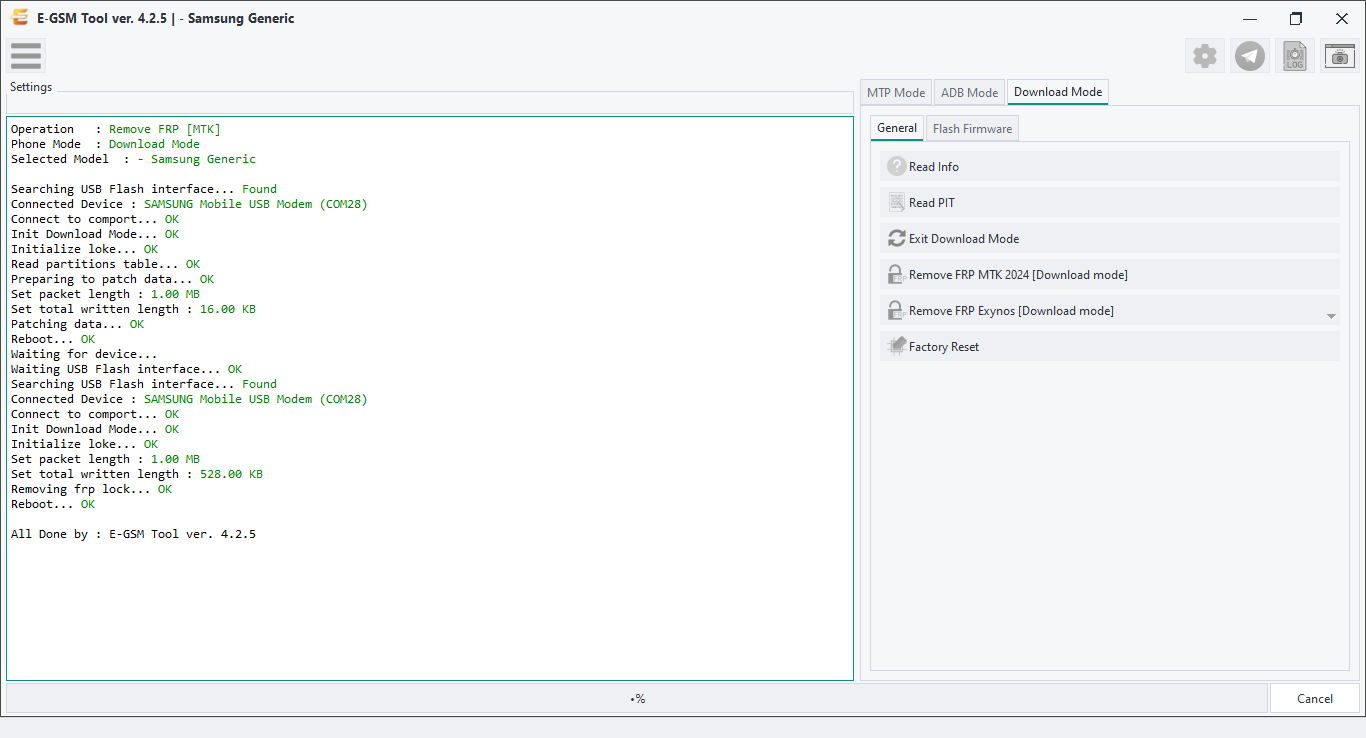This screenshot has width=1366, height=738.
Task: Click the 'Phone Mode : Download Mode' log line
Action: tap(105, 144)
